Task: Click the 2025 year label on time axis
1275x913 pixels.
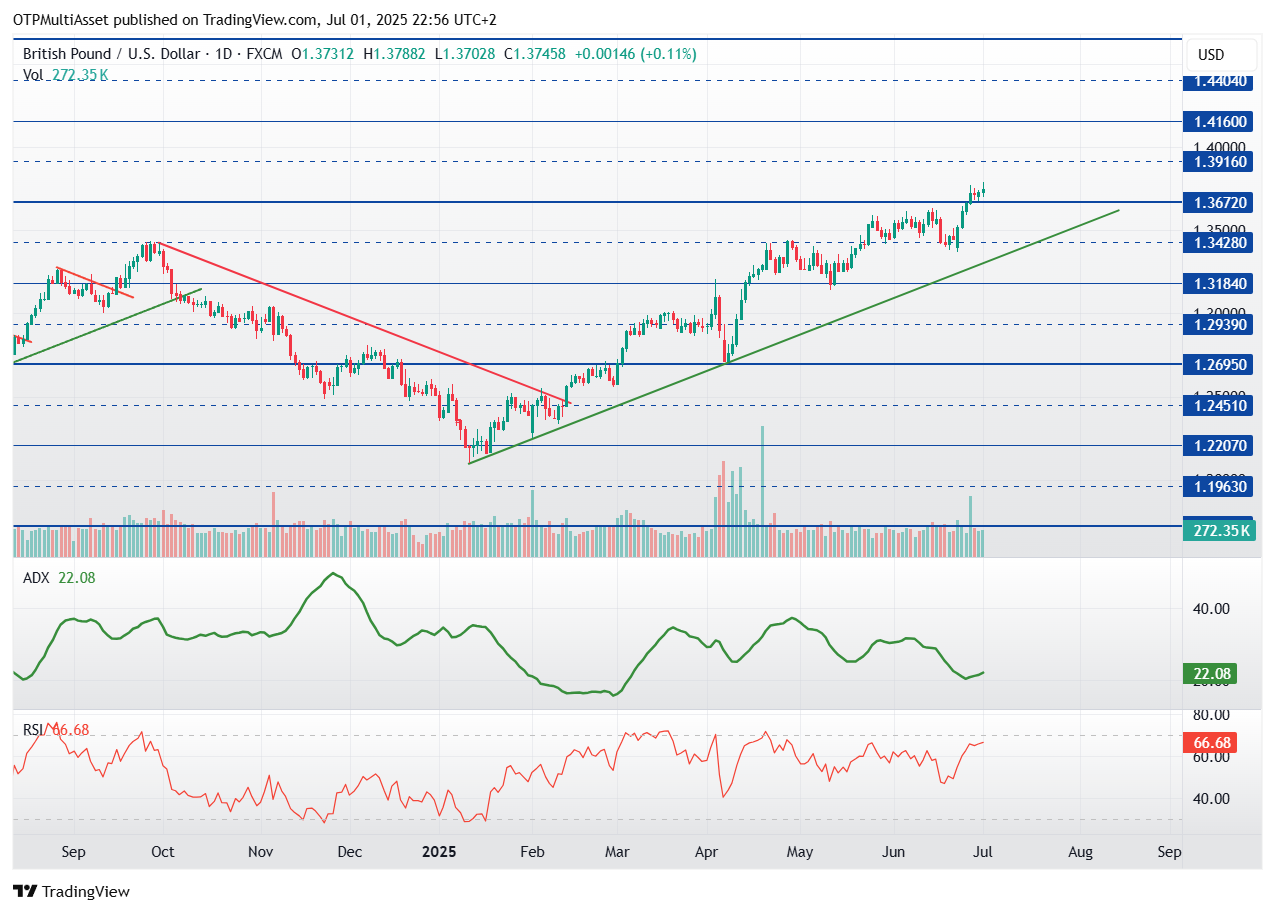Action: [x=439, y=853]
